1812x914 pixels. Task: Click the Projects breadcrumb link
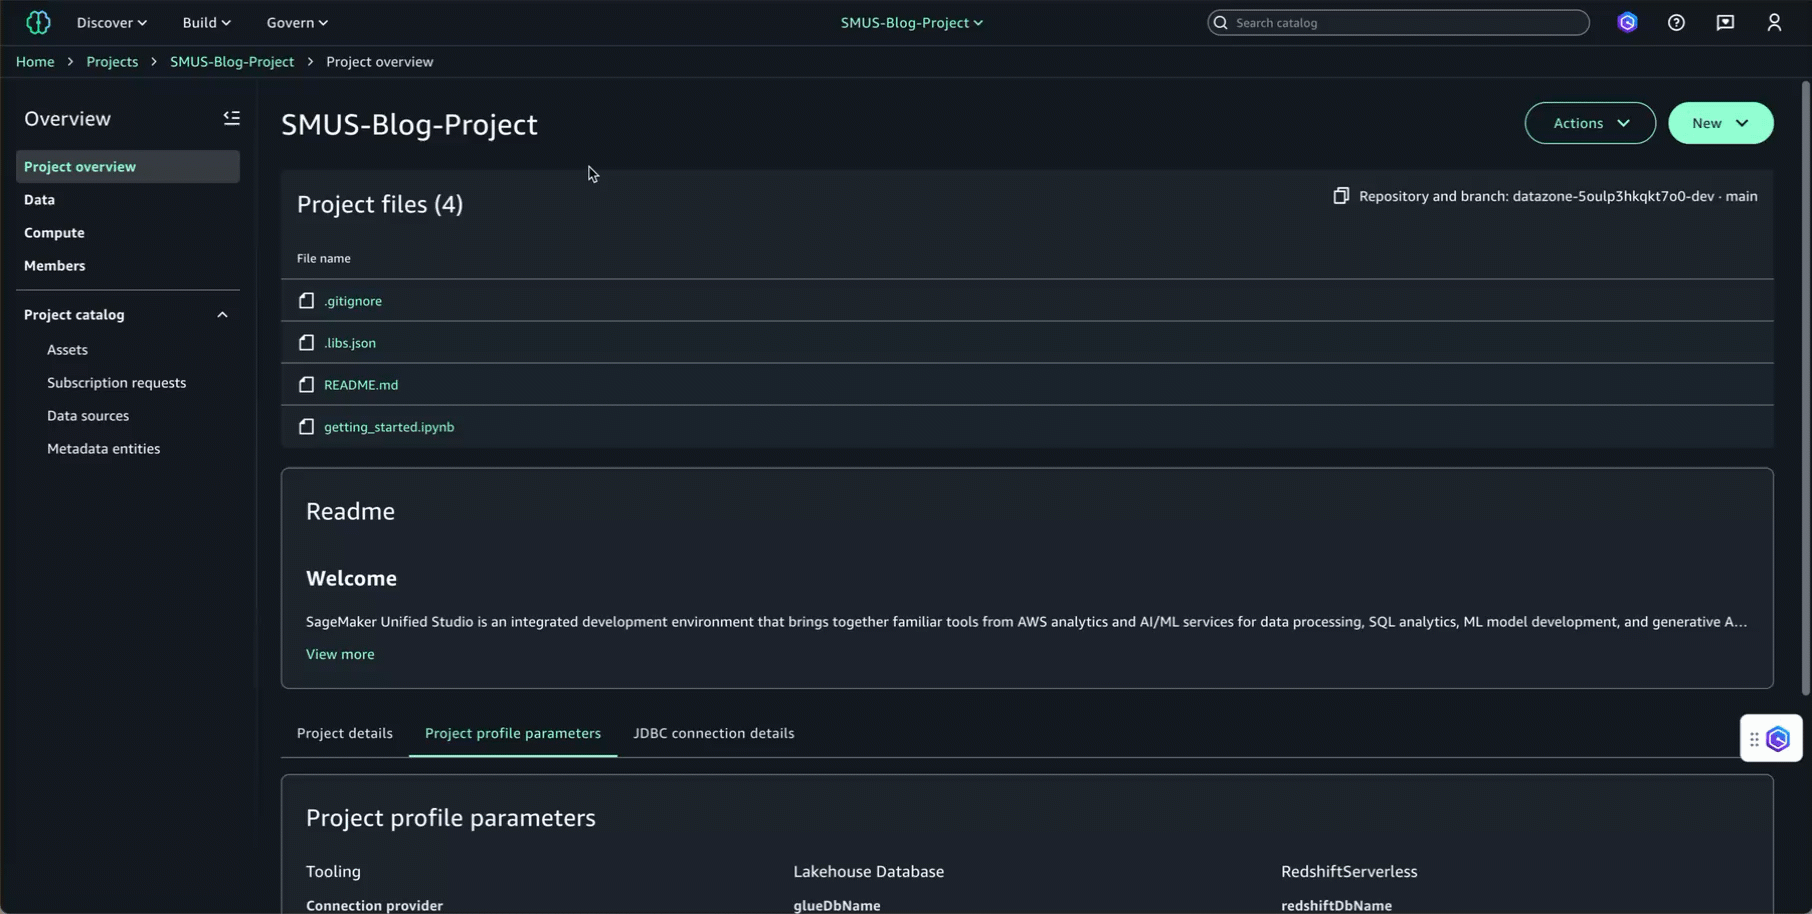pyautogui.click(x=112, y=61)
